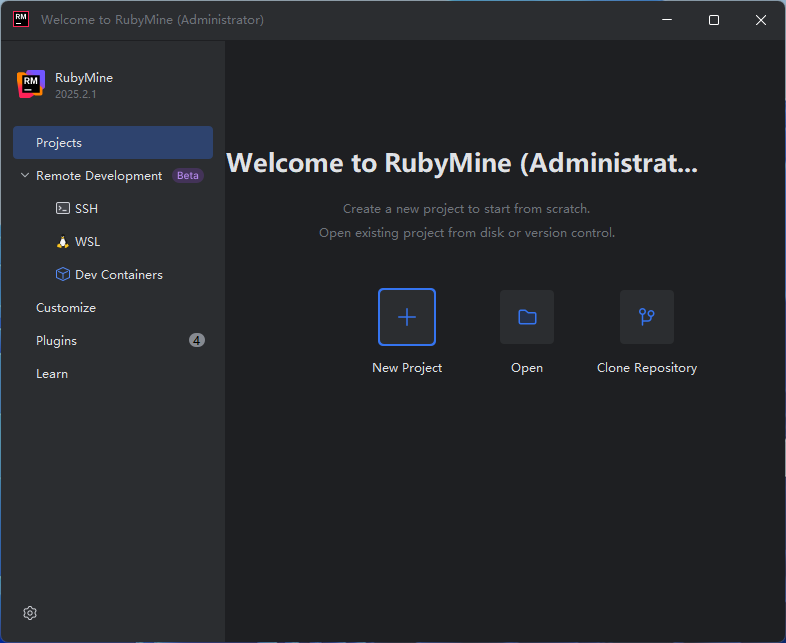Maximize the Welcome to RubyMine window
The width and height of the screenshot is (786, 643).
click(x=714, y=20)
